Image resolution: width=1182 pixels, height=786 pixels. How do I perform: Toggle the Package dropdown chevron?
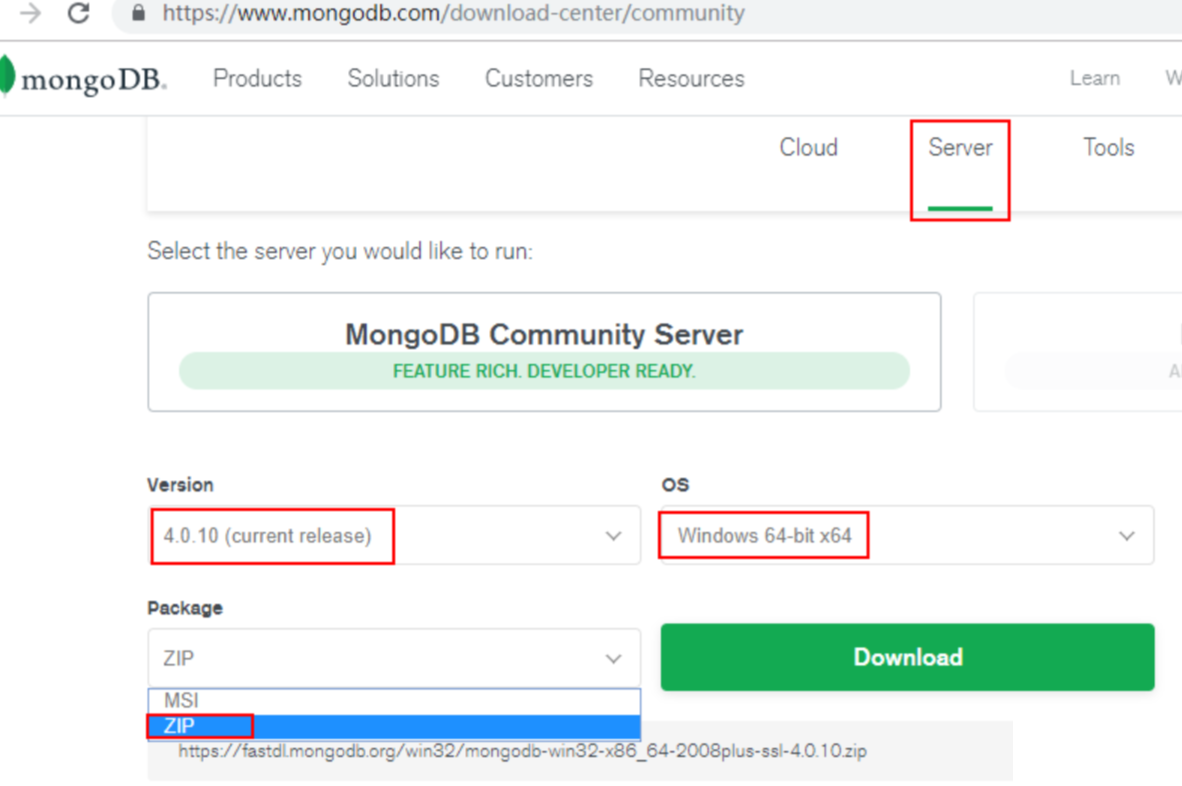(614, 659)
